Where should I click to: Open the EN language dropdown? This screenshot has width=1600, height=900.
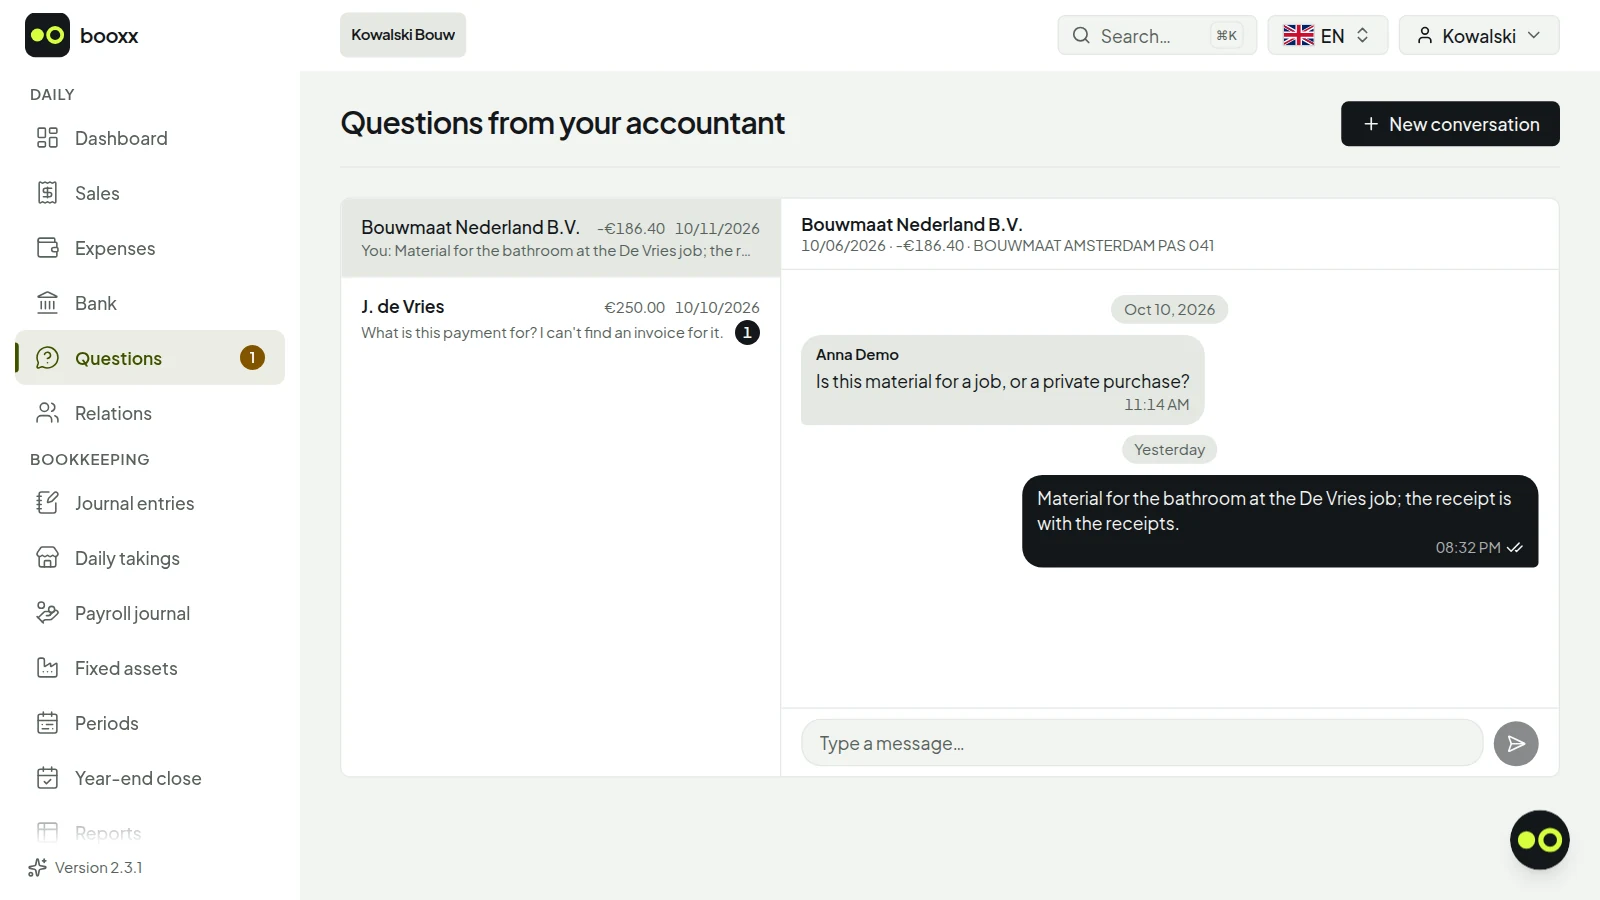[x=1327, y=35]
